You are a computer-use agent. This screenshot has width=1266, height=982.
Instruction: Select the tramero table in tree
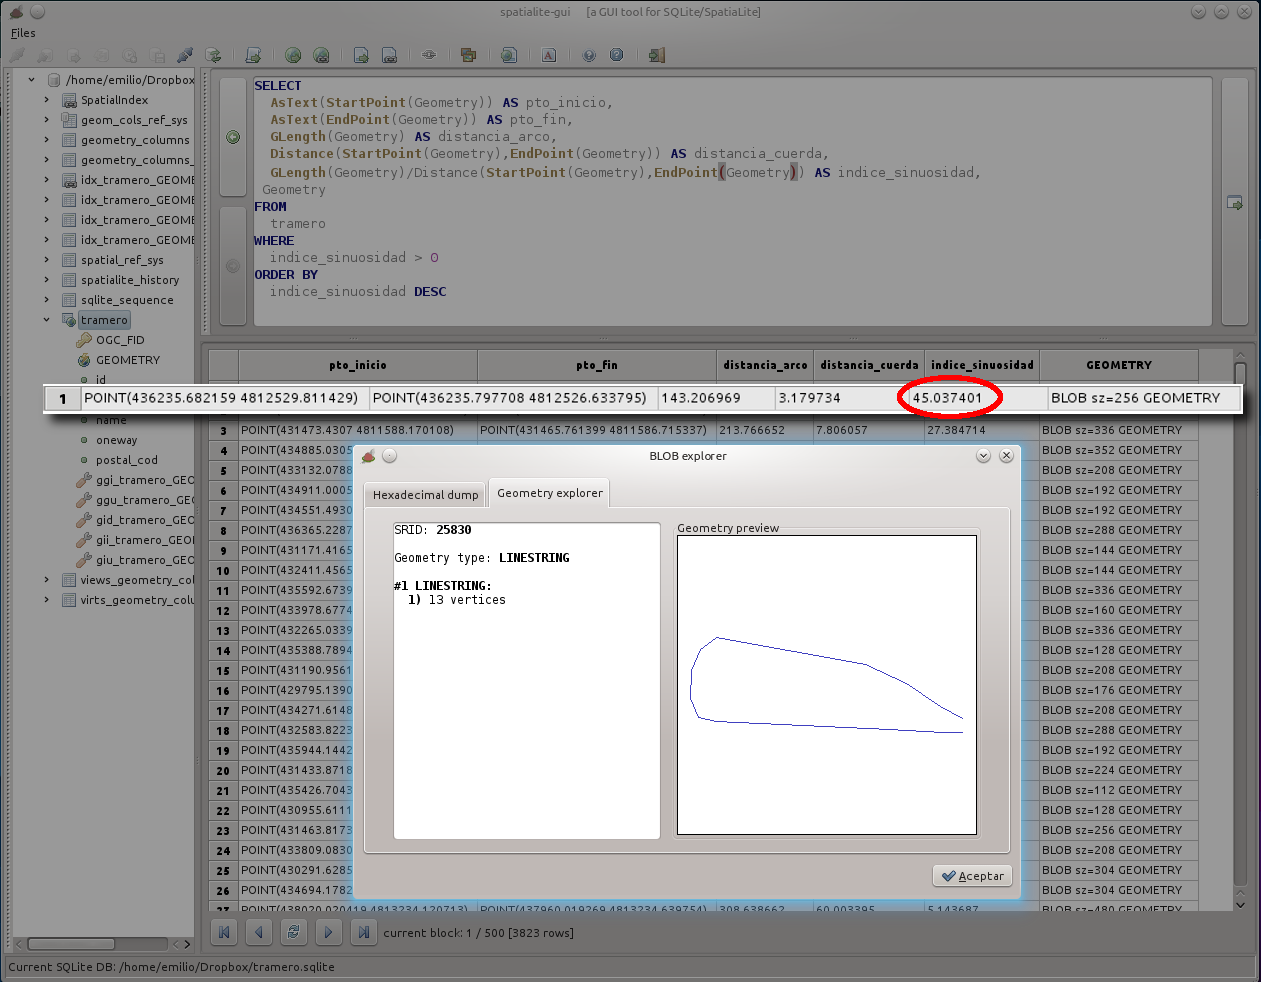105,320
